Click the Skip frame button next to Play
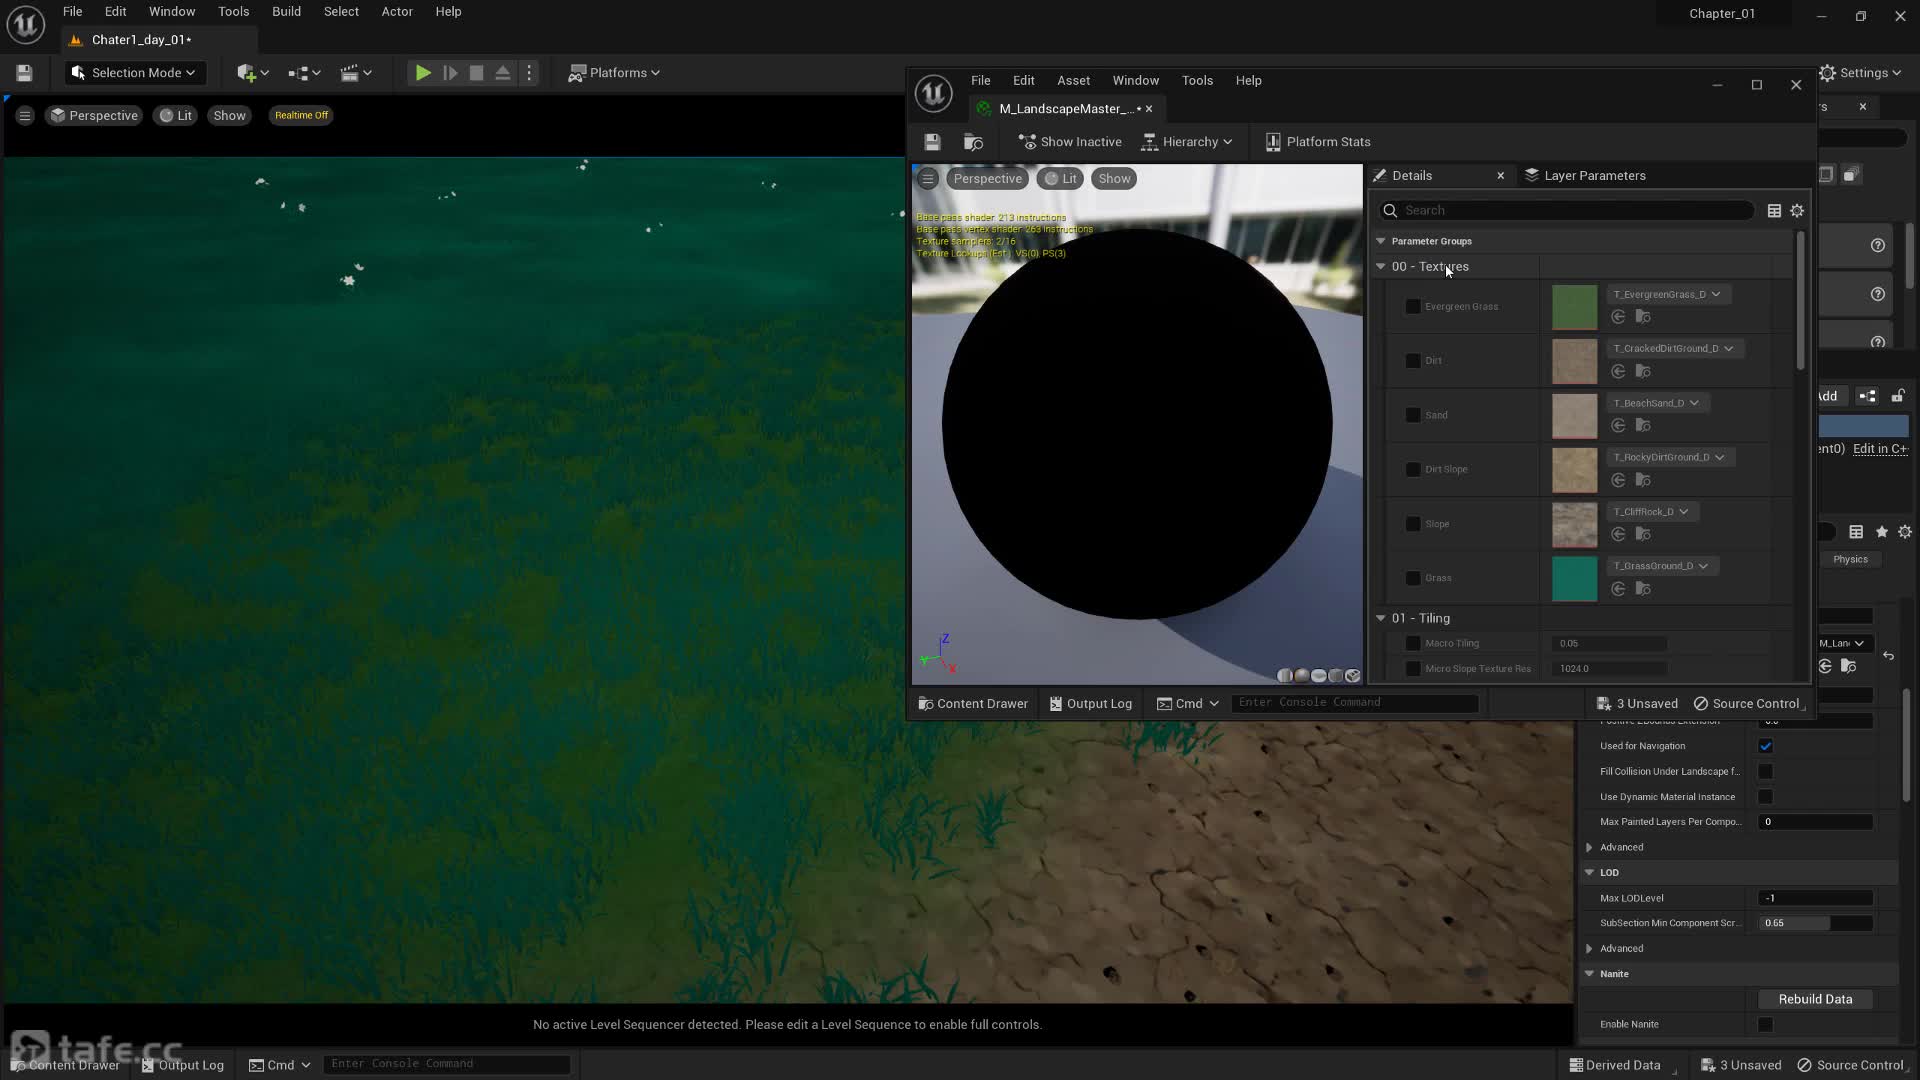 [450, 73]
